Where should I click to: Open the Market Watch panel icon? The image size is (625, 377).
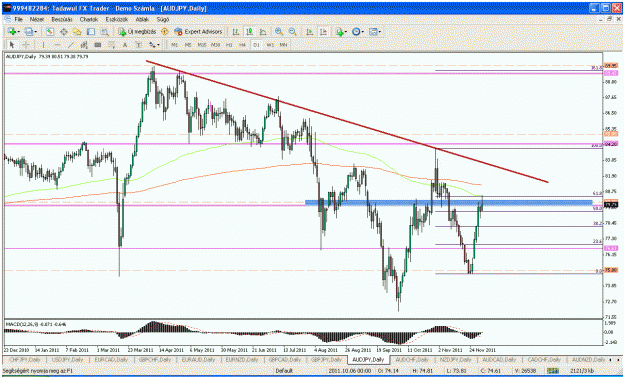coord(50,31)
